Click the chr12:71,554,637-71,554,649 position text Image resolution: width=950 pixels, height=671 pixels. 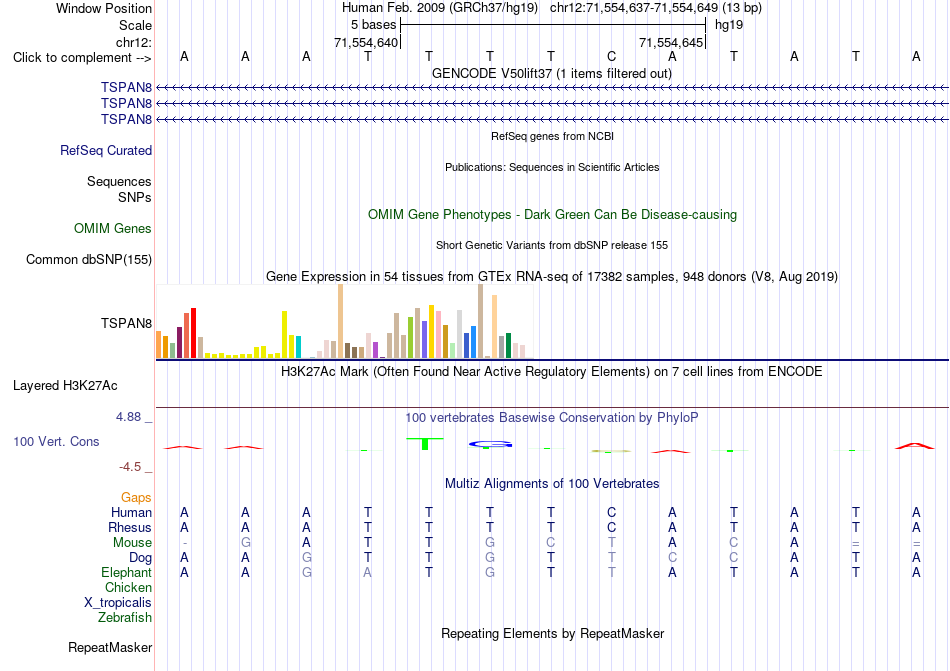(x=656, y=8)
